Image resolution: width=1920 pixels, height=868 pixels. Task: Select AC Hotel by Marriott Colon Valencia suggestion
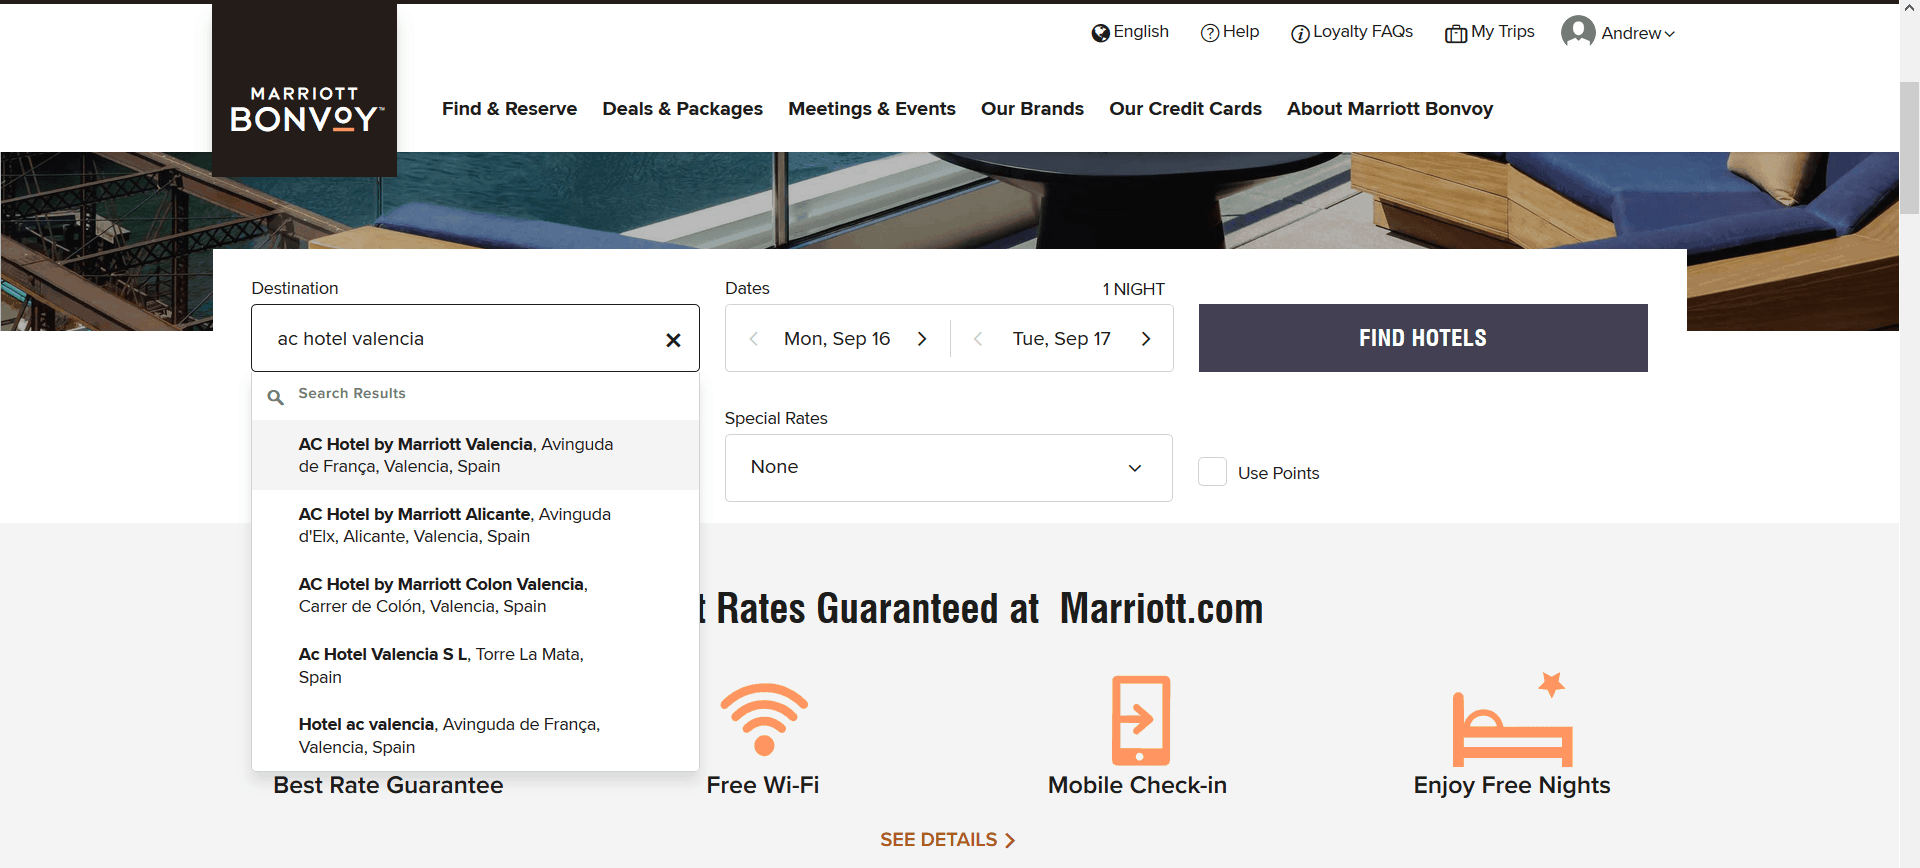pos(475,595)
